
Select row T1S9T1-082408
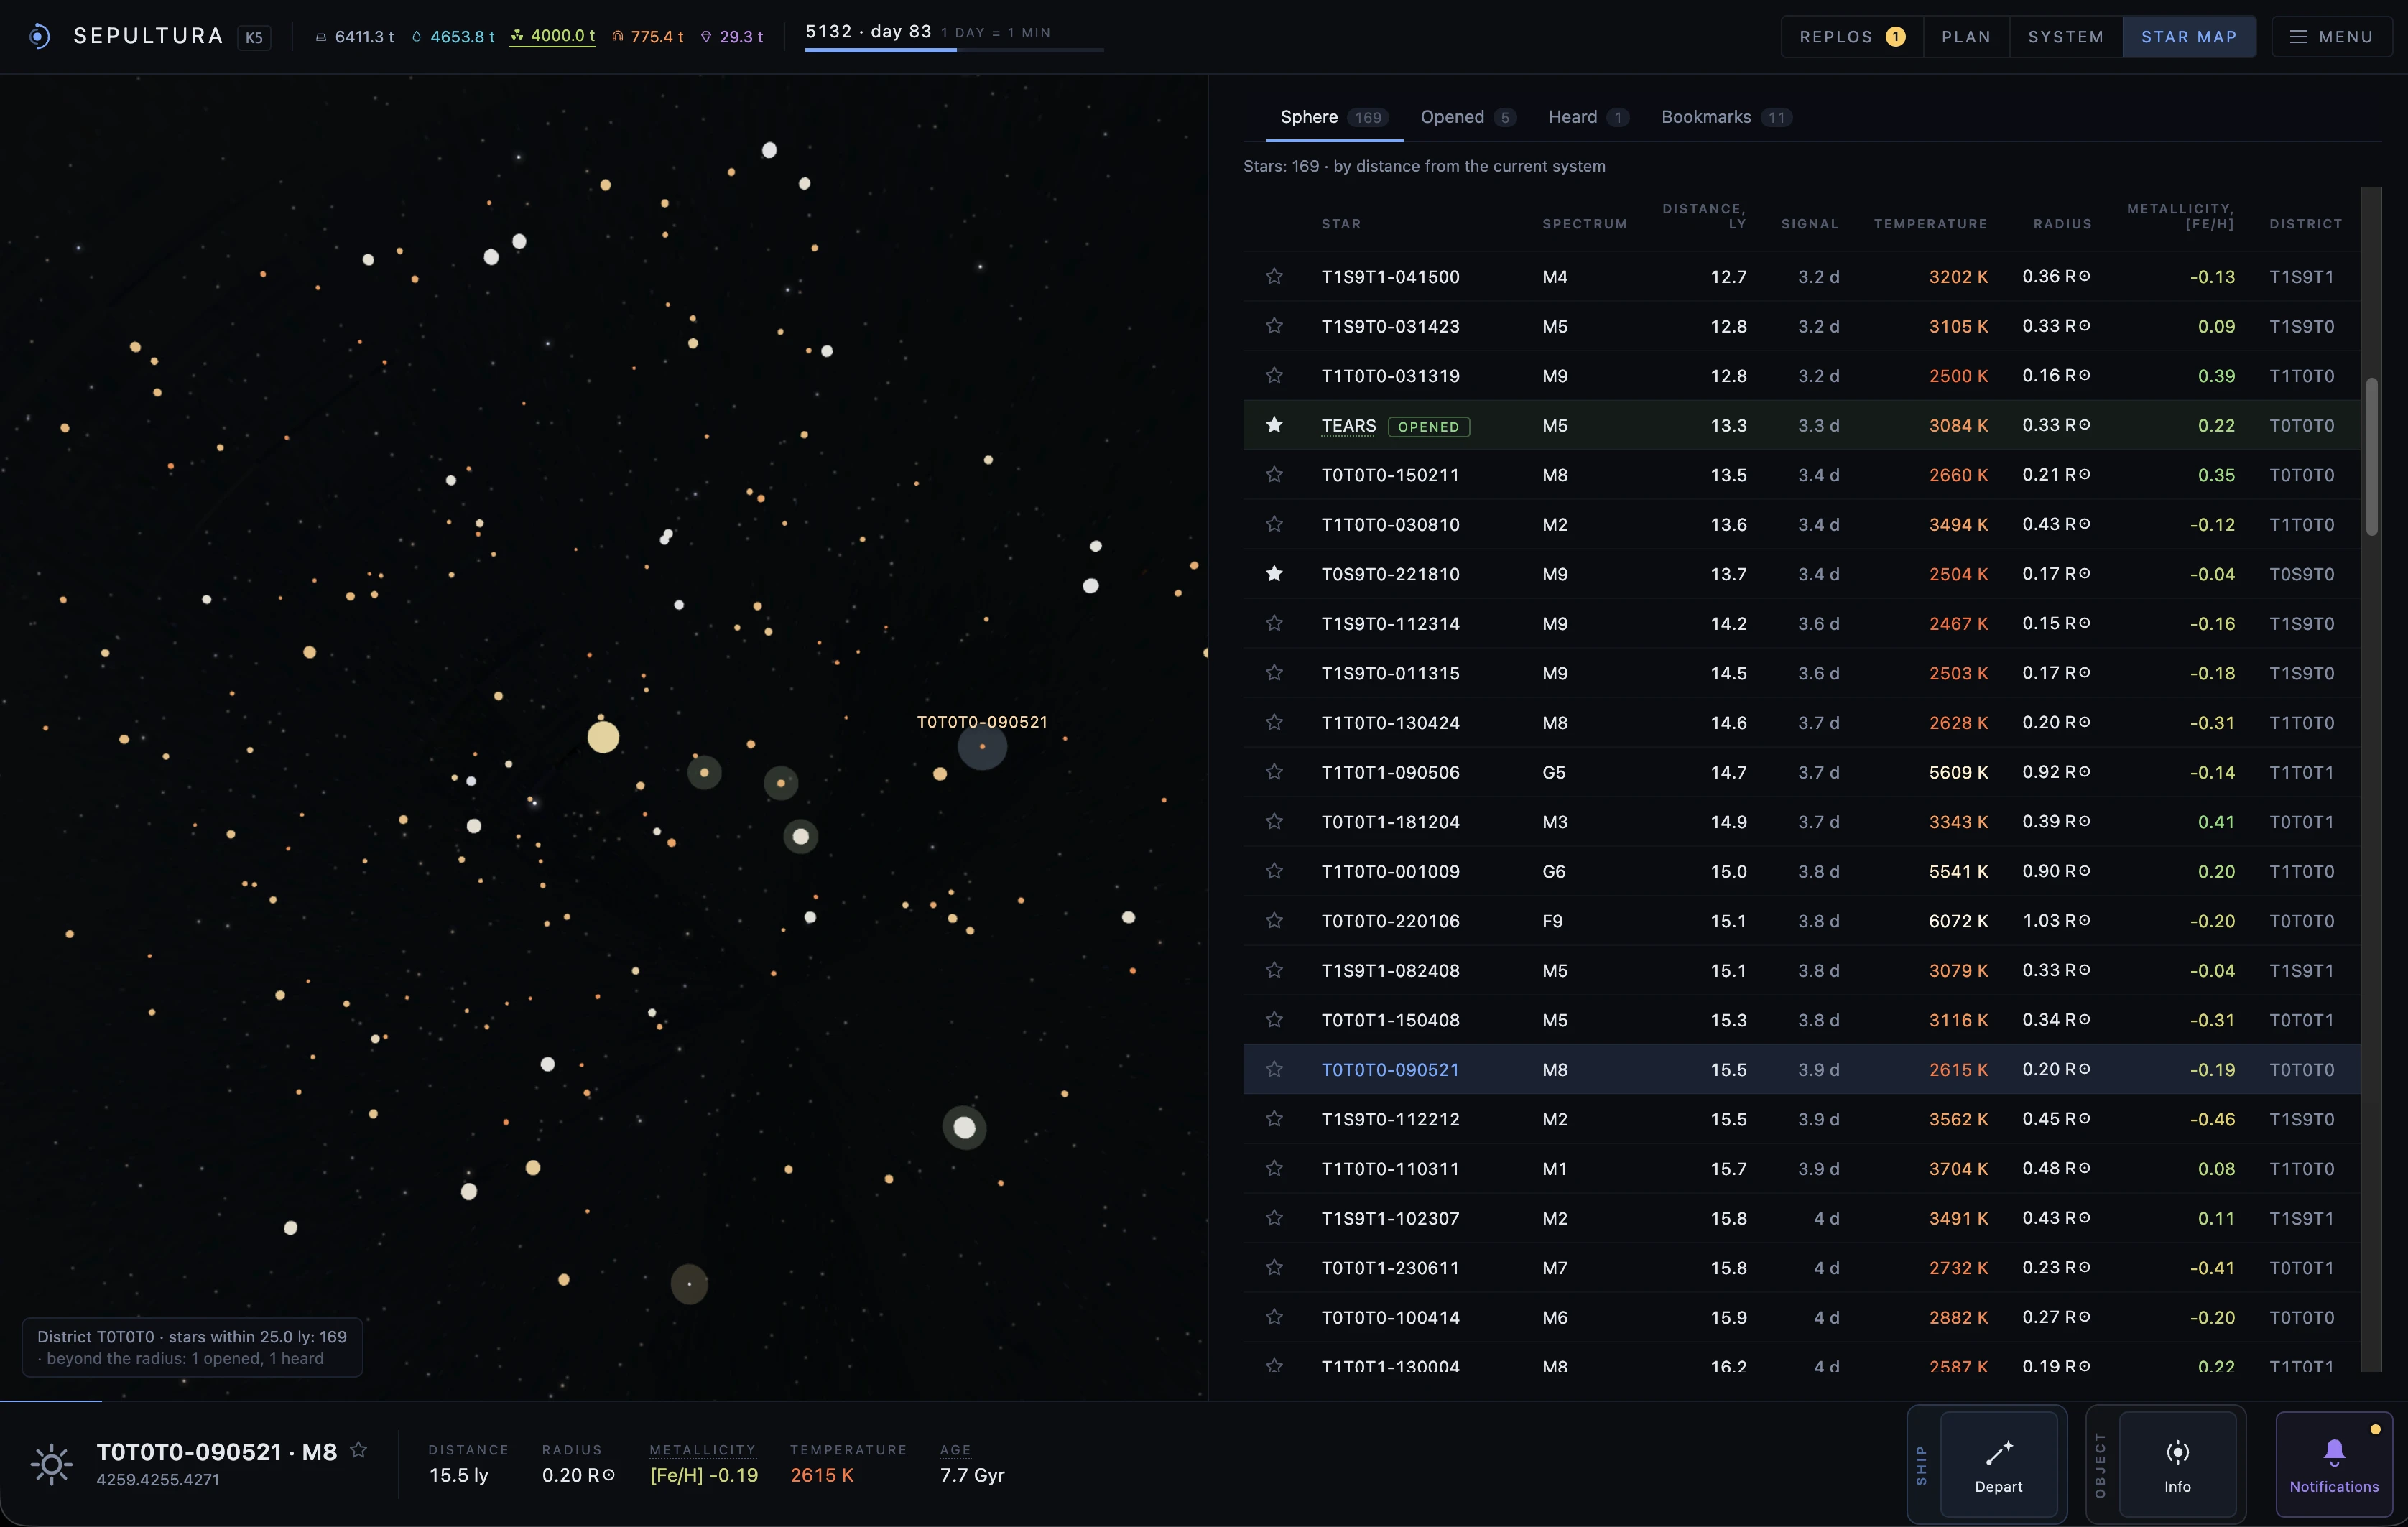pos(1801,970)
